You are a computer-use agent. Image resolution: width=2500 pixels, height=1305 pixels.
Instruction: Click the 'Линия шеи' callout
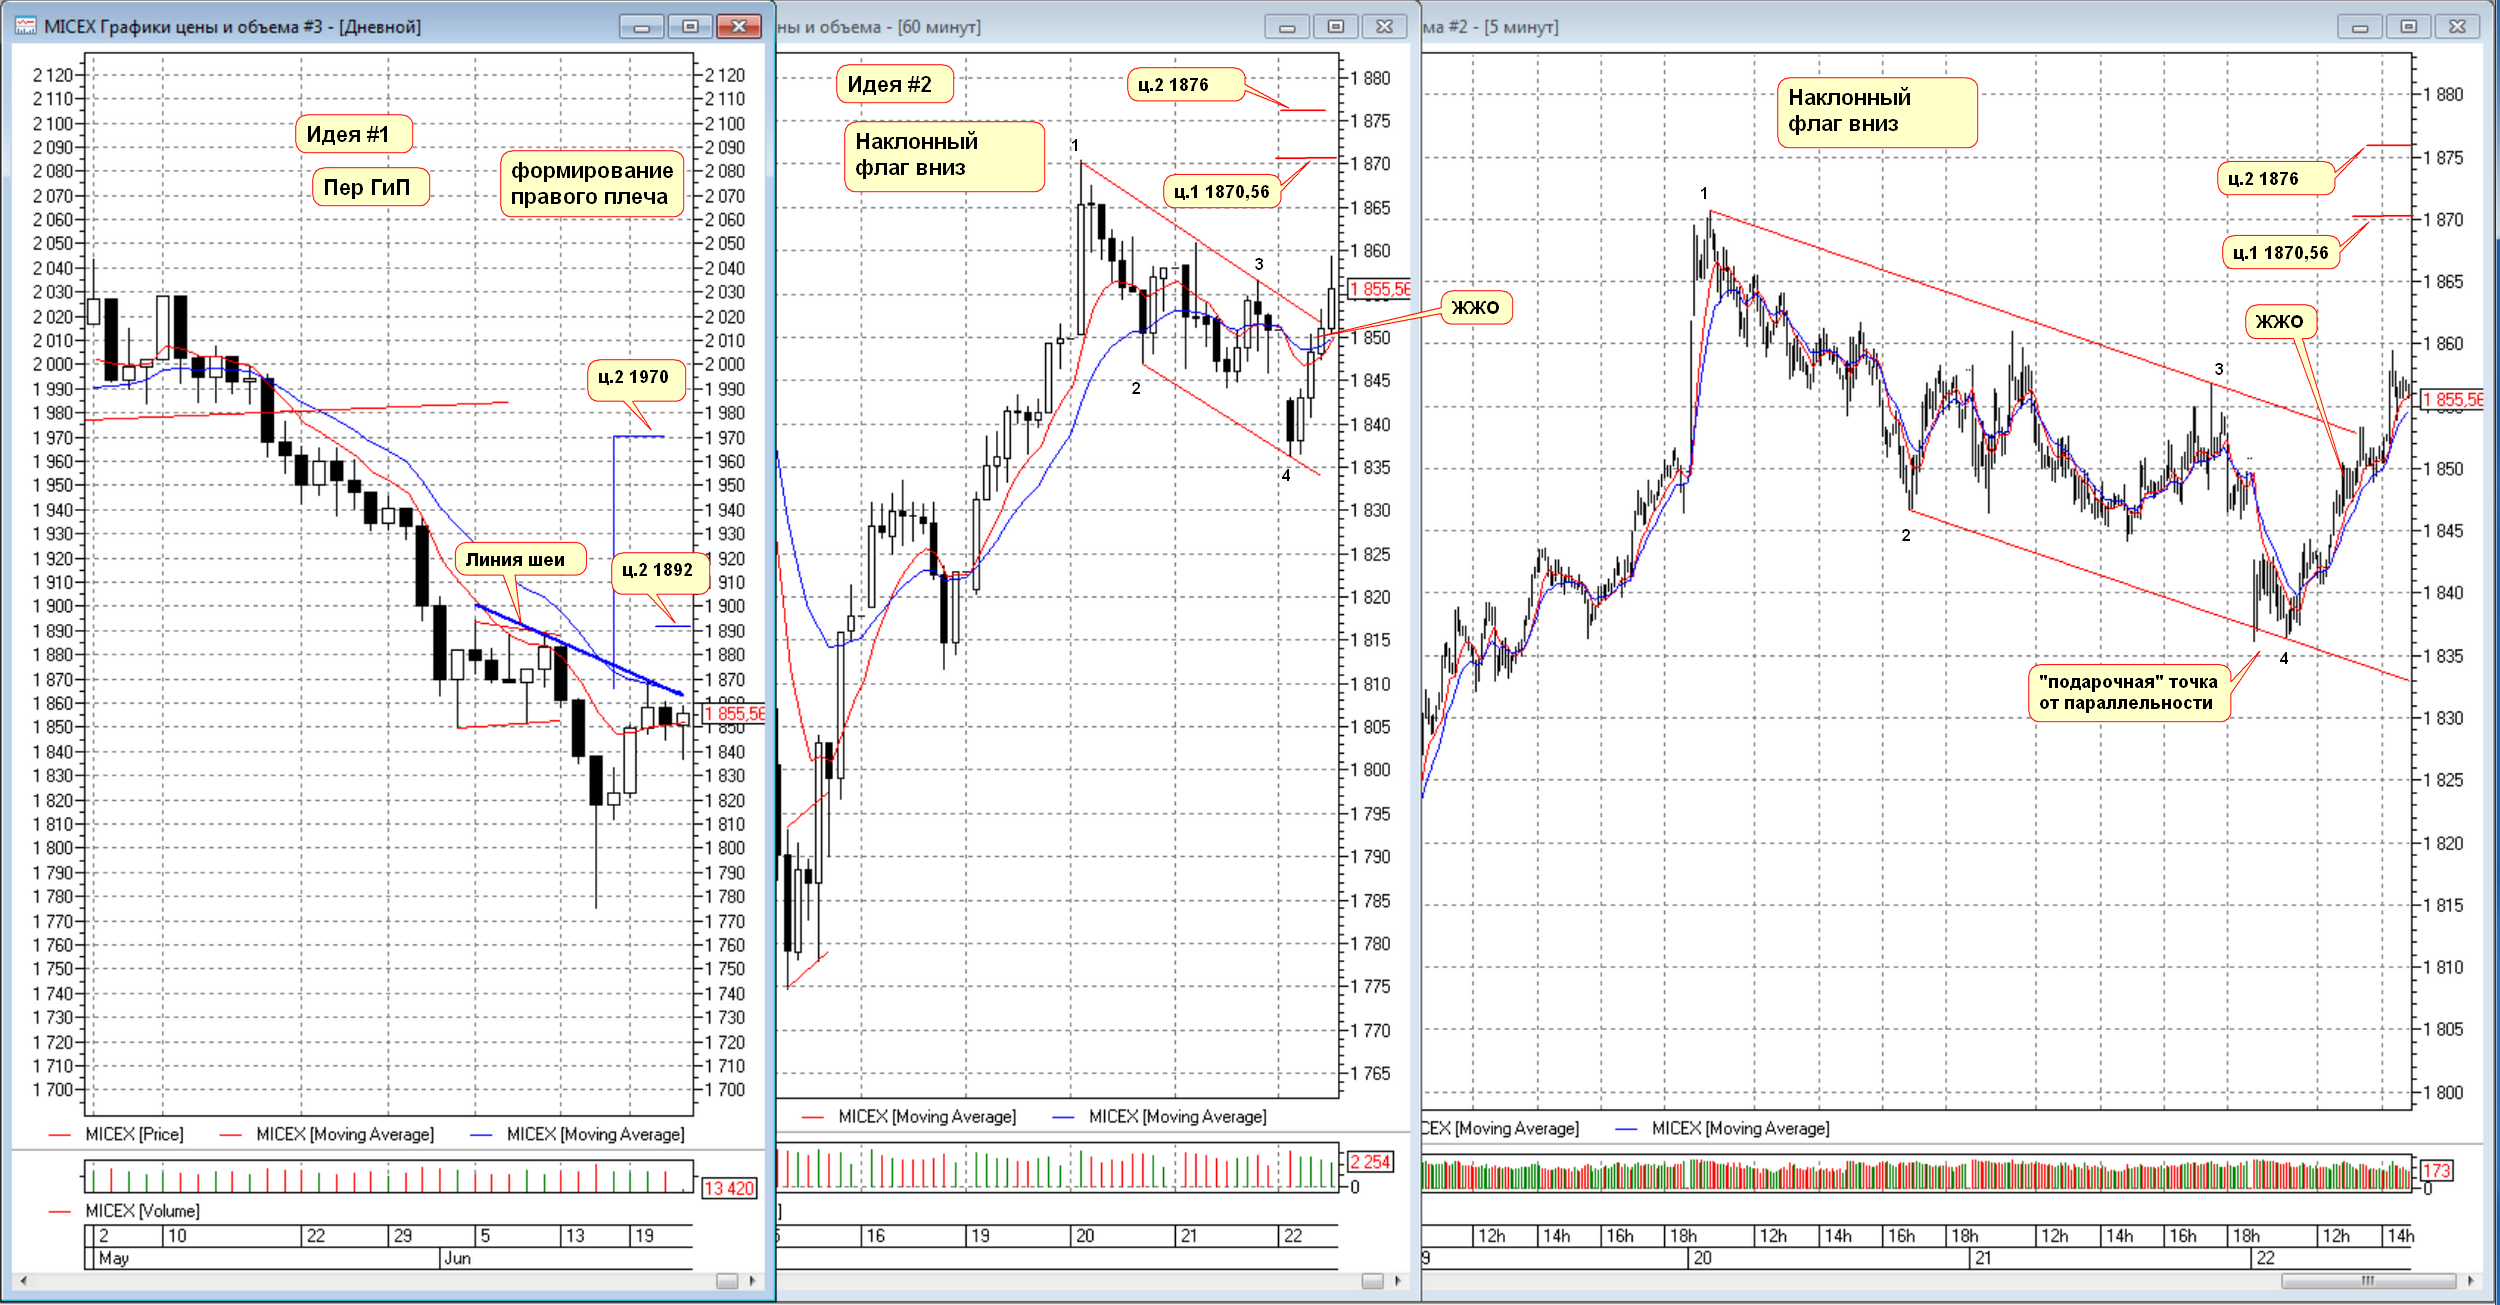pos(520,560)
